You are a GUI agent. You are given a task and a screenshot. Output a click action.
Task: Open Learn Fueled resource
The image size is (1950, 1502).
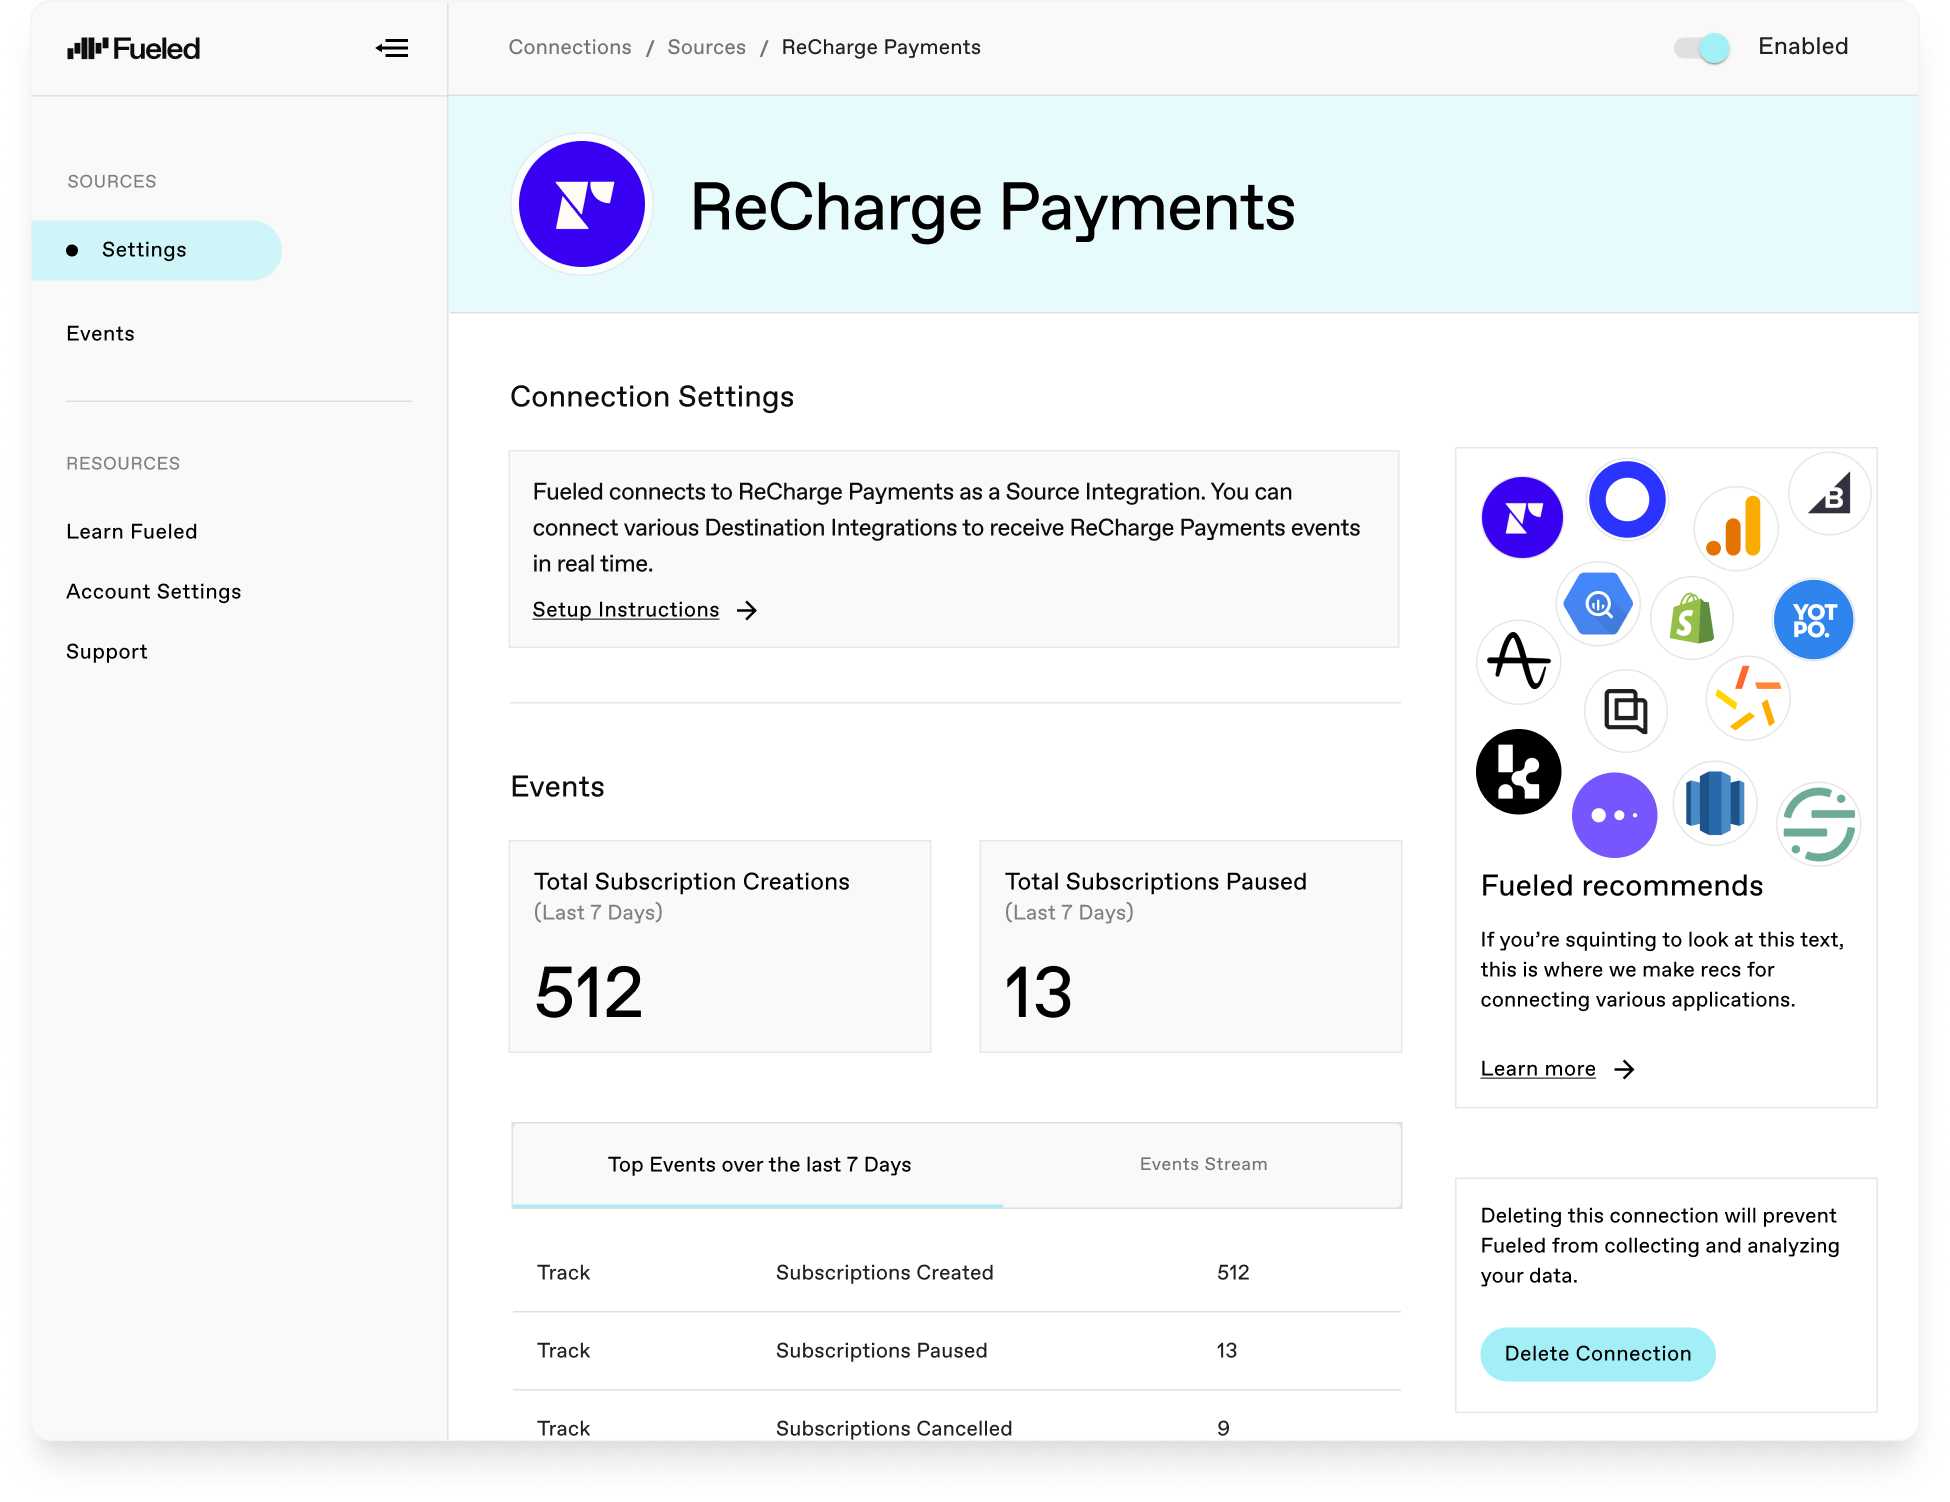click(132, 532)
